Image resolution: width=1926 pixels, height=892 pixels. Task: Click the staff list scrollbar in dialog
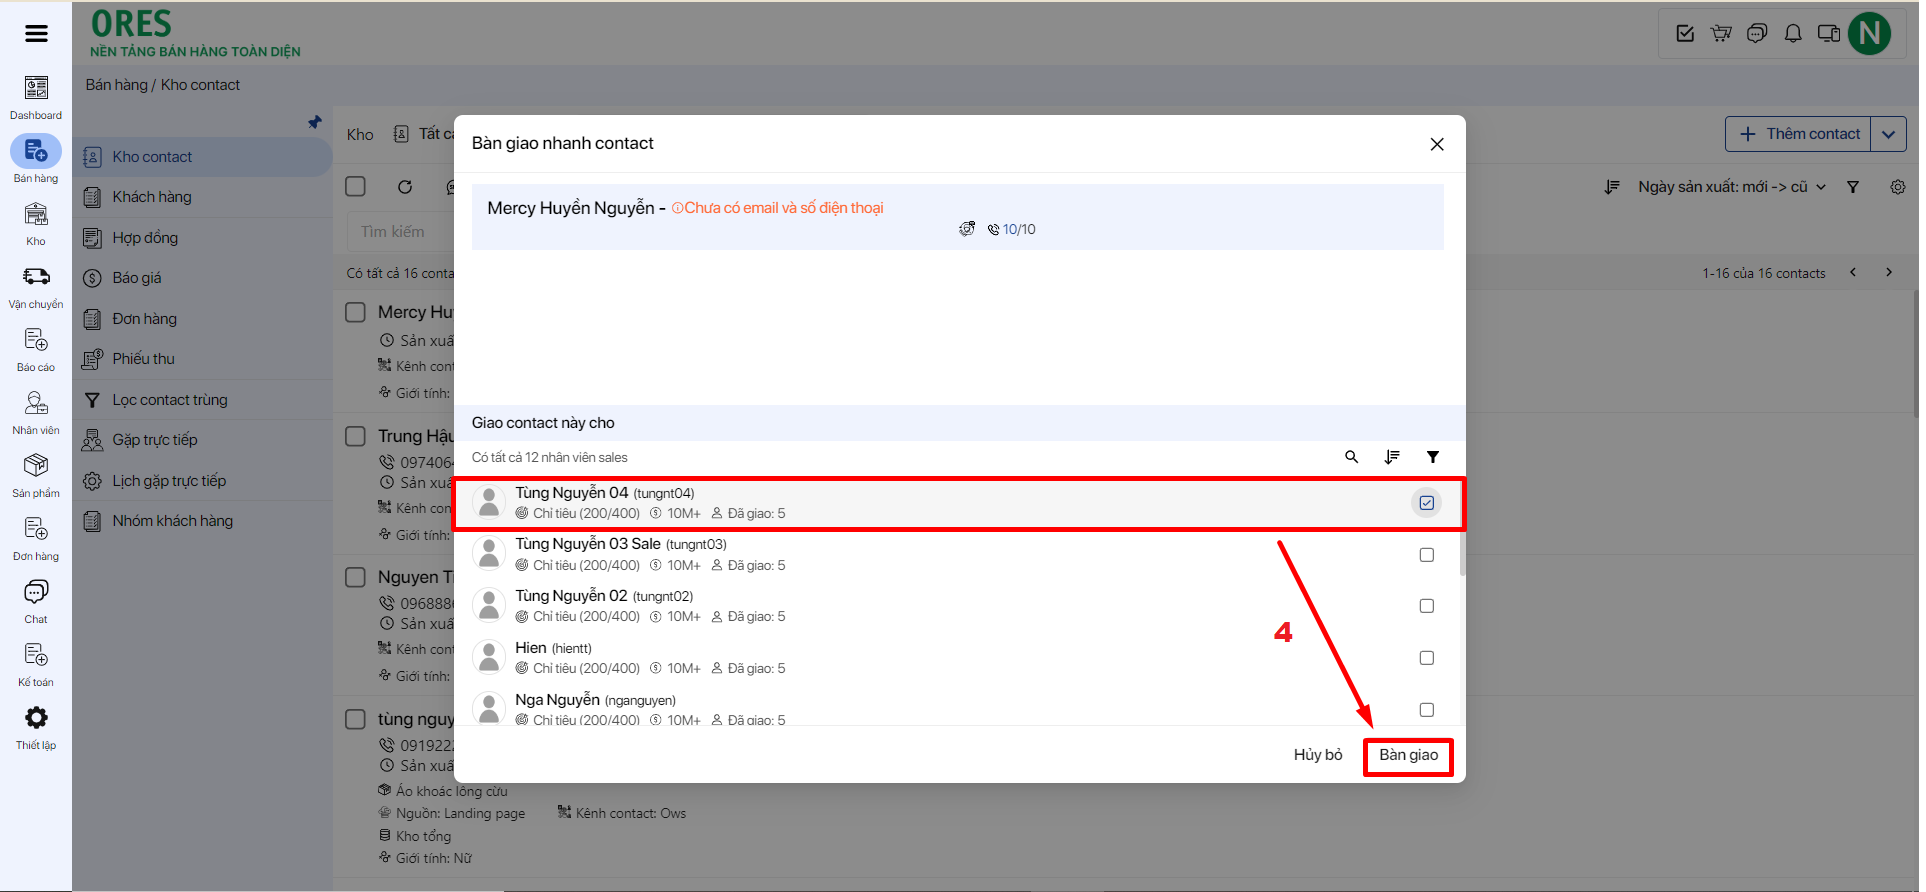[1462, 555]
